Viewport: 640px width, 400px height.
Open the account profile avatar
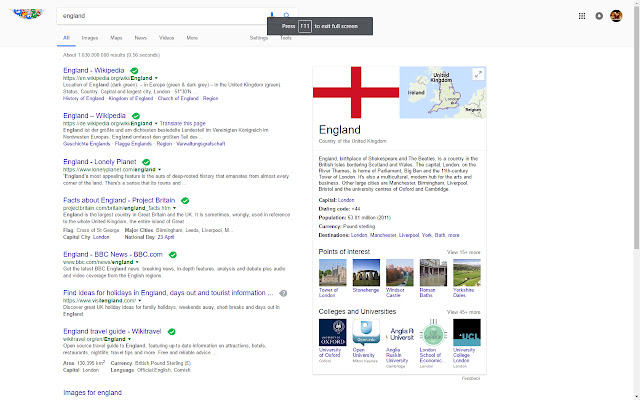[x=616, y=16]
